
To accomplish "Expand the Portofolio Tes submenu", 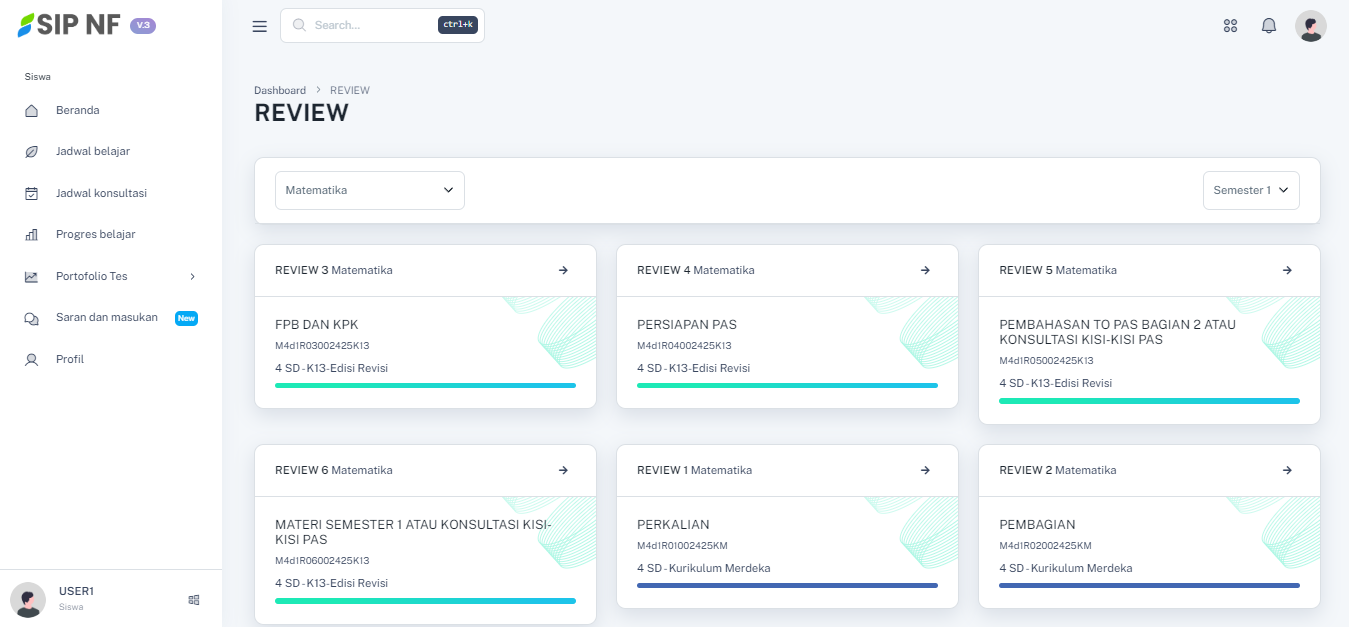I will (x=110, y=276).
